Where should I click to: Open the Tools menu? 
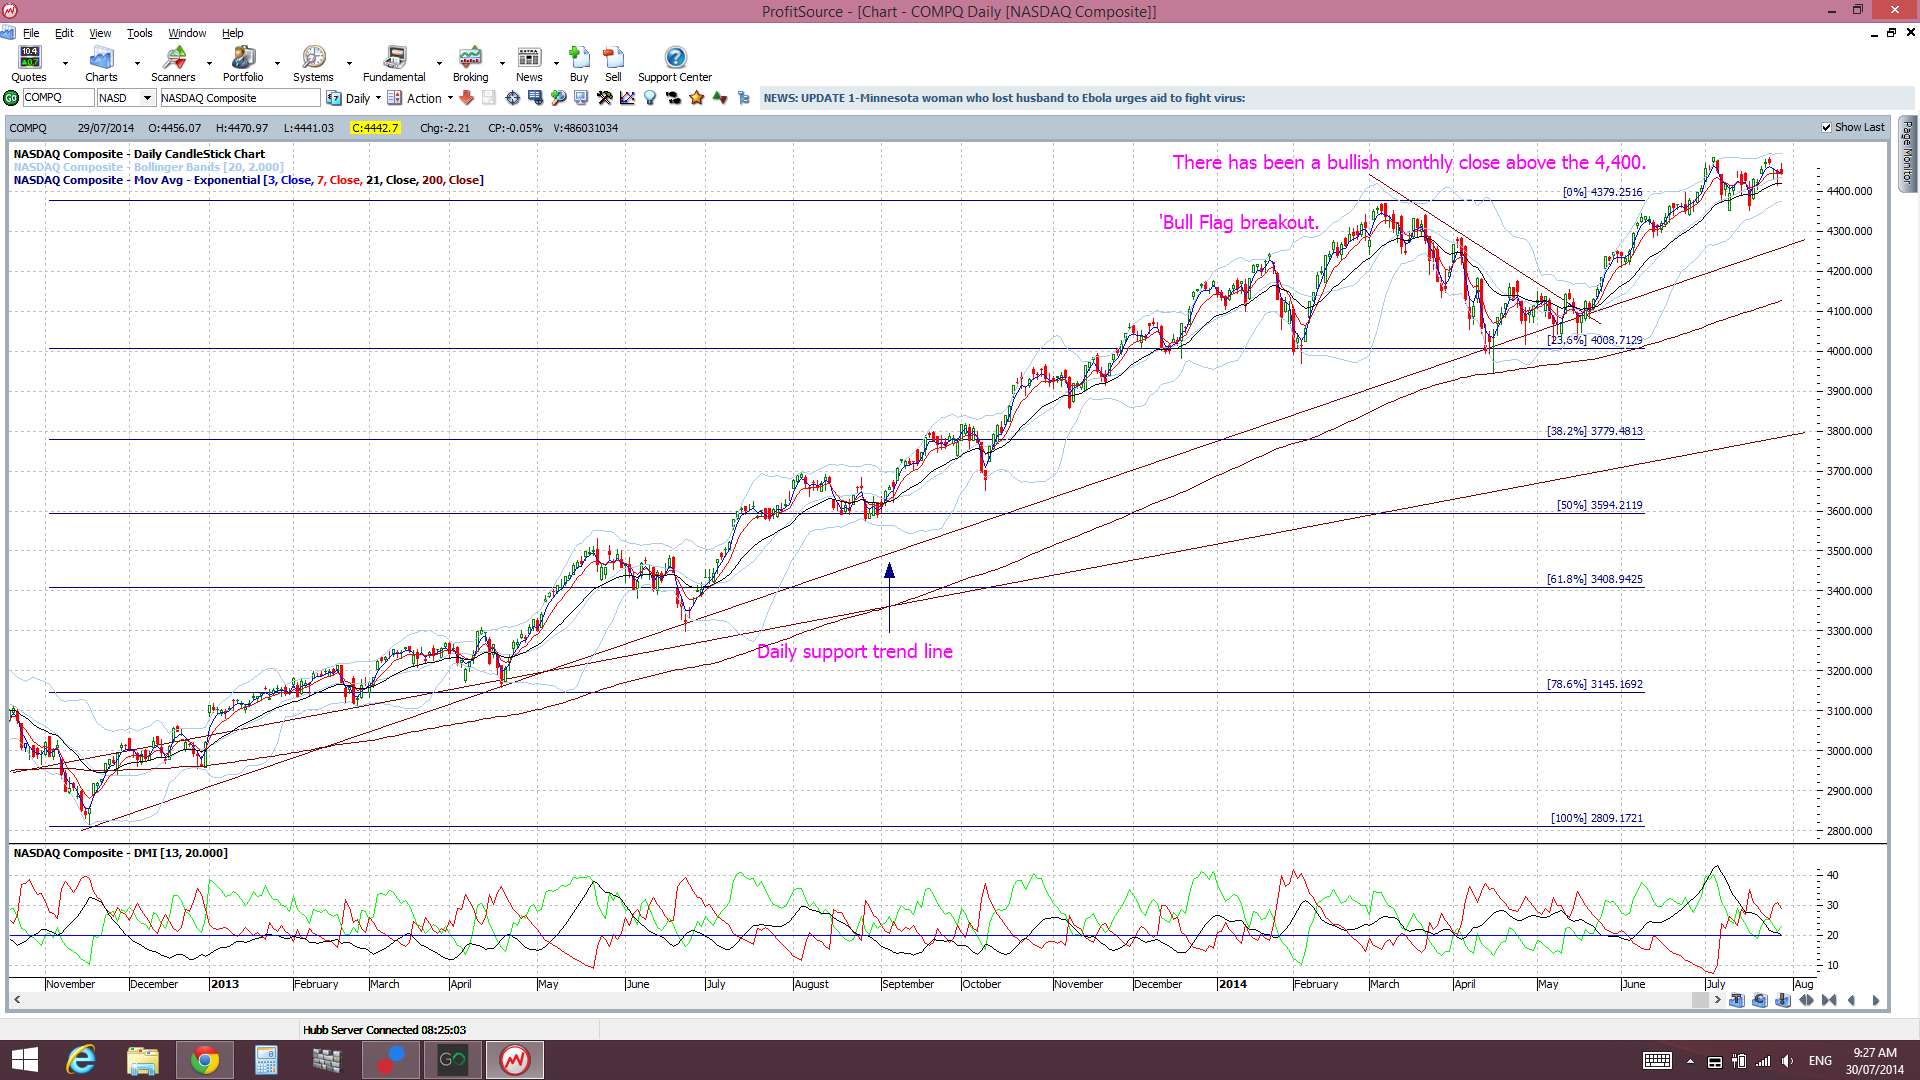click(x=139, y=33)
